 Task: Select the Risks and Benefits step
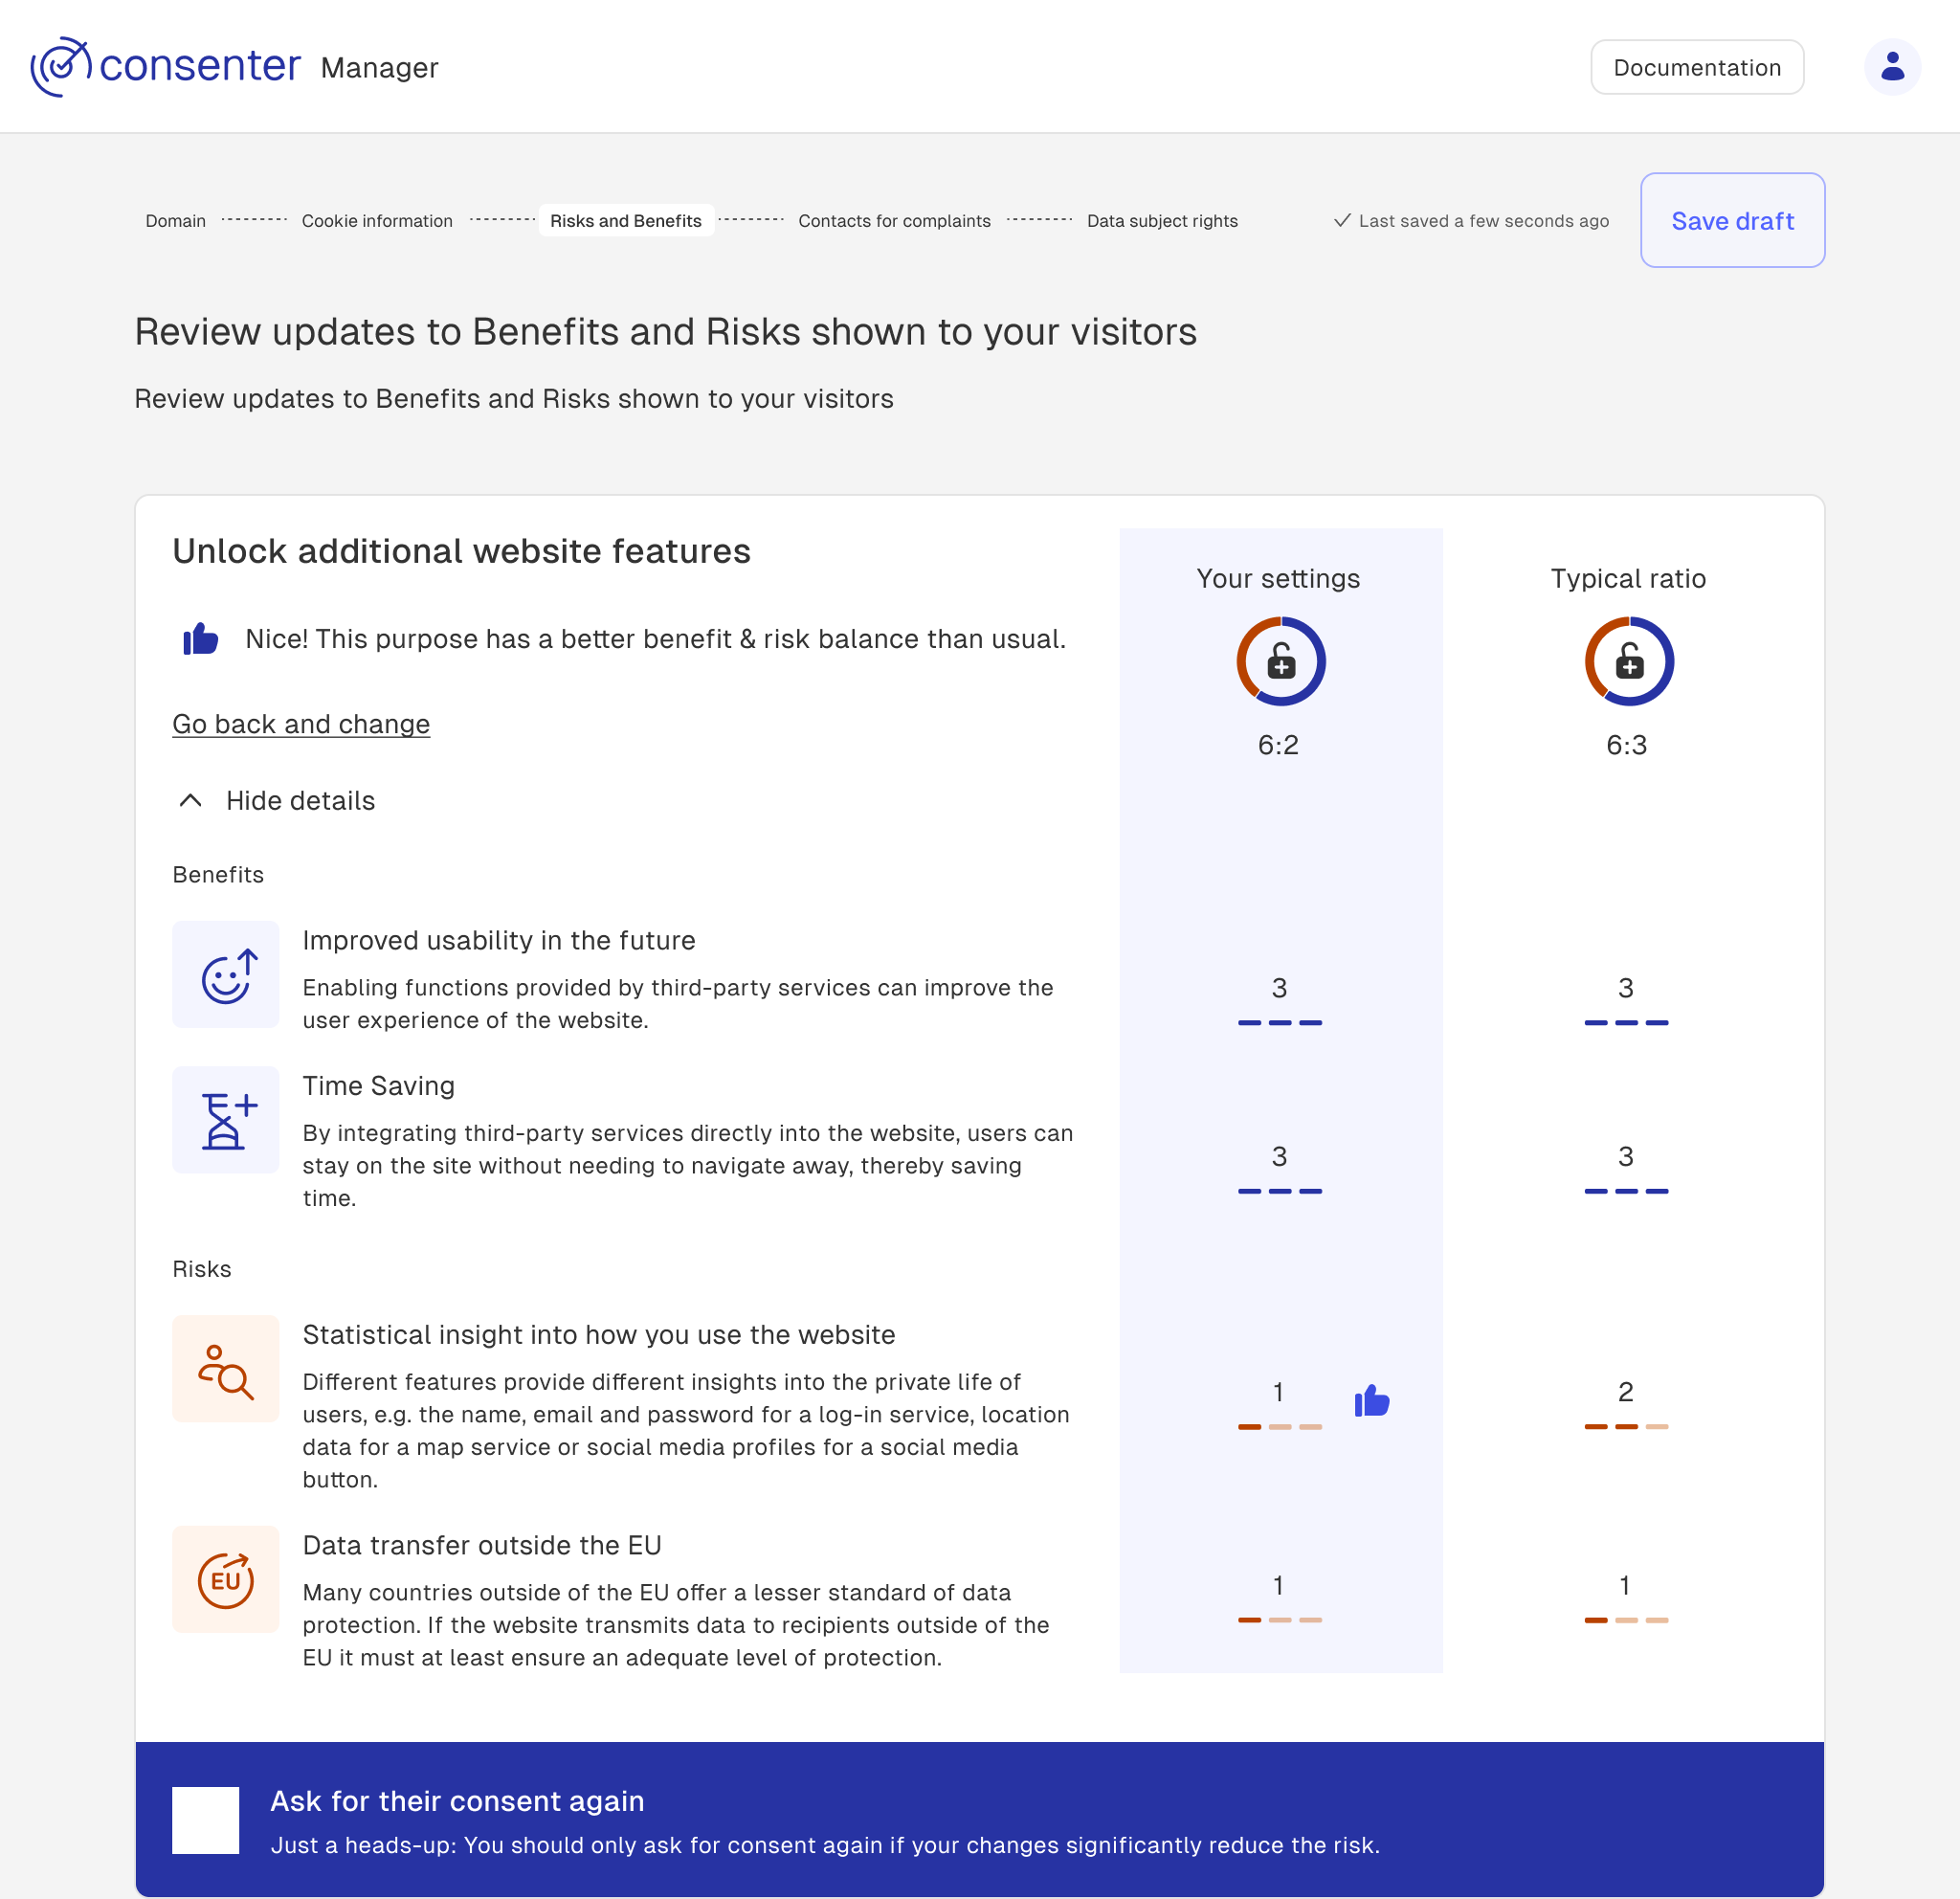point(626,221)
